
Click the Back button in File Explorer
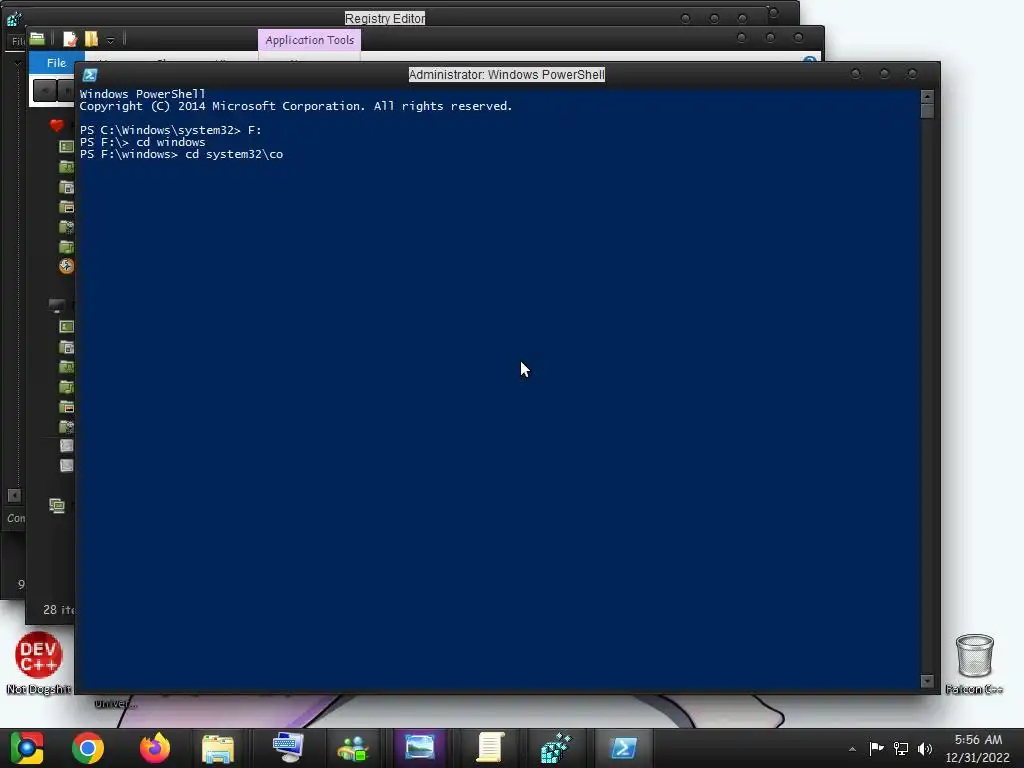tap(44, 90)
